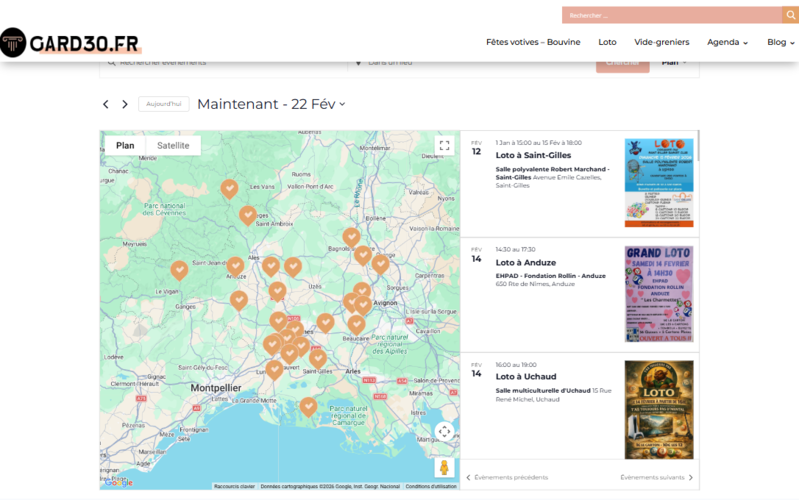Click the 'Événements suivants' link
Image resolution: width=799 pixels, height=500 pixels.
tap(656, 477)
